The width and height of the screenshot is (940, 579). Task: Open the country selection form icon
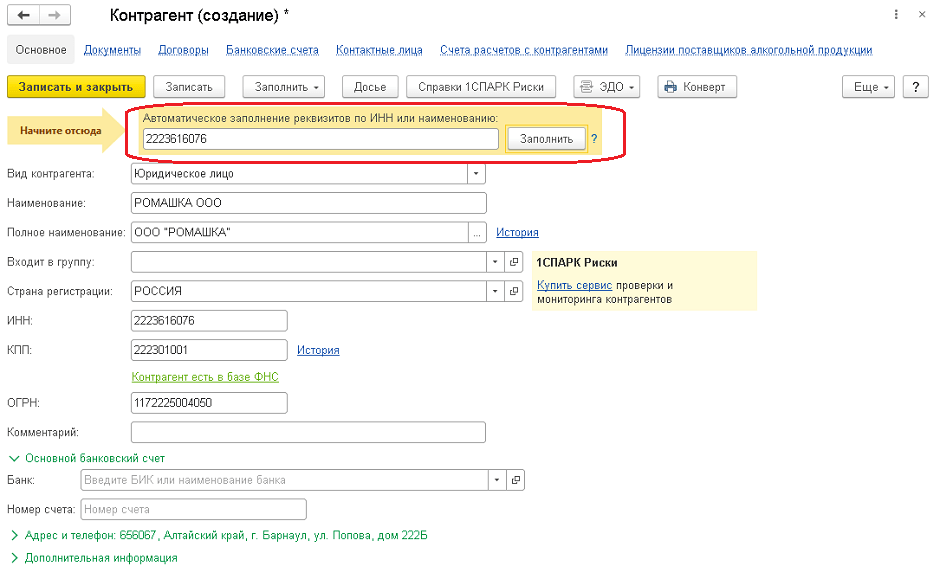[x=515, y=292]
